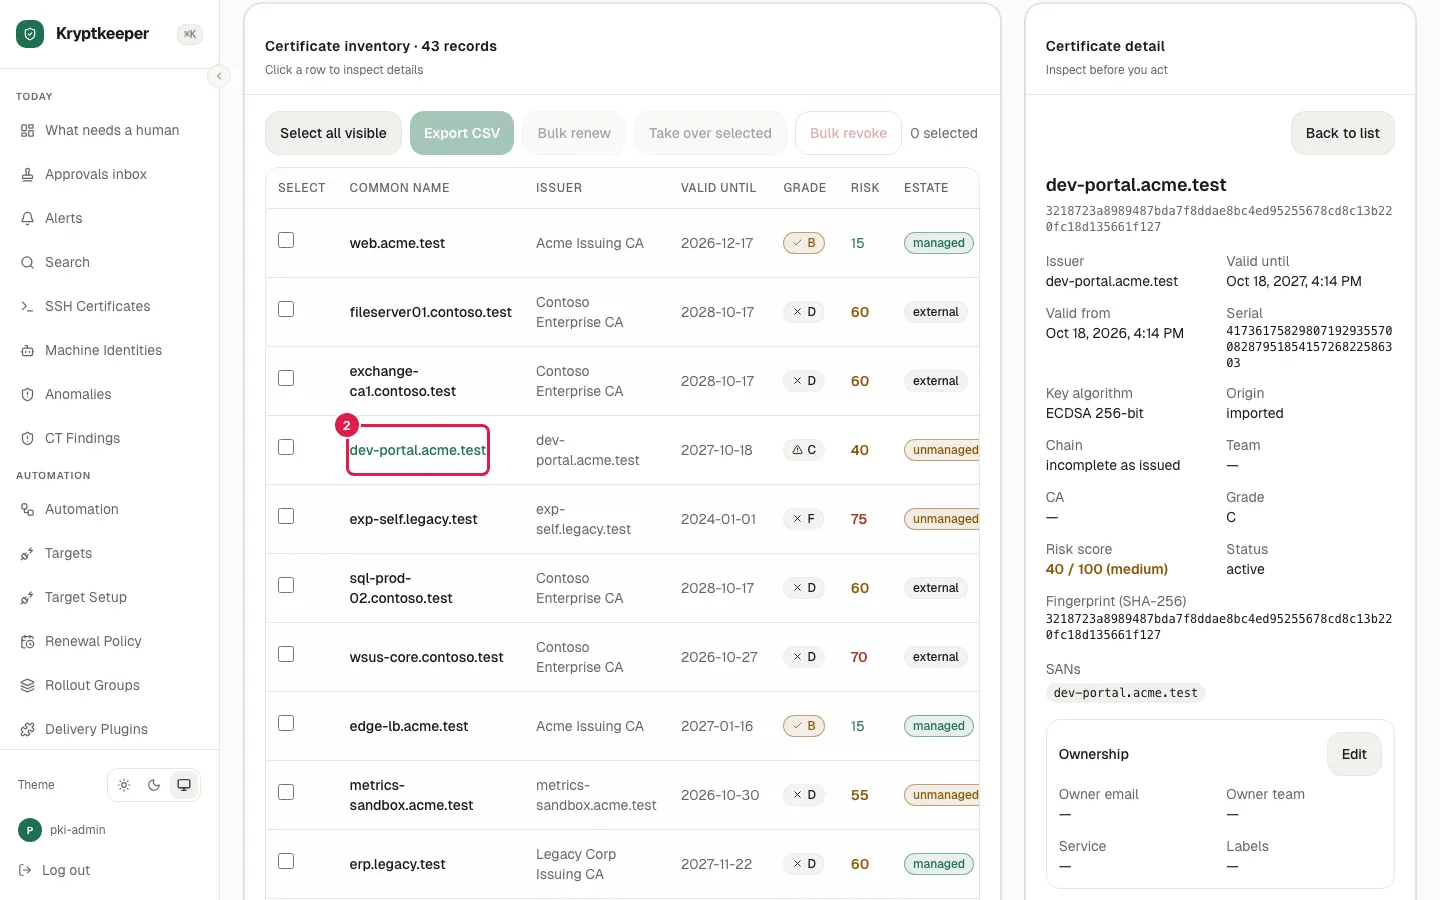Tick the checkbox for exp-self.legacy.test

(x=286, y=516)
